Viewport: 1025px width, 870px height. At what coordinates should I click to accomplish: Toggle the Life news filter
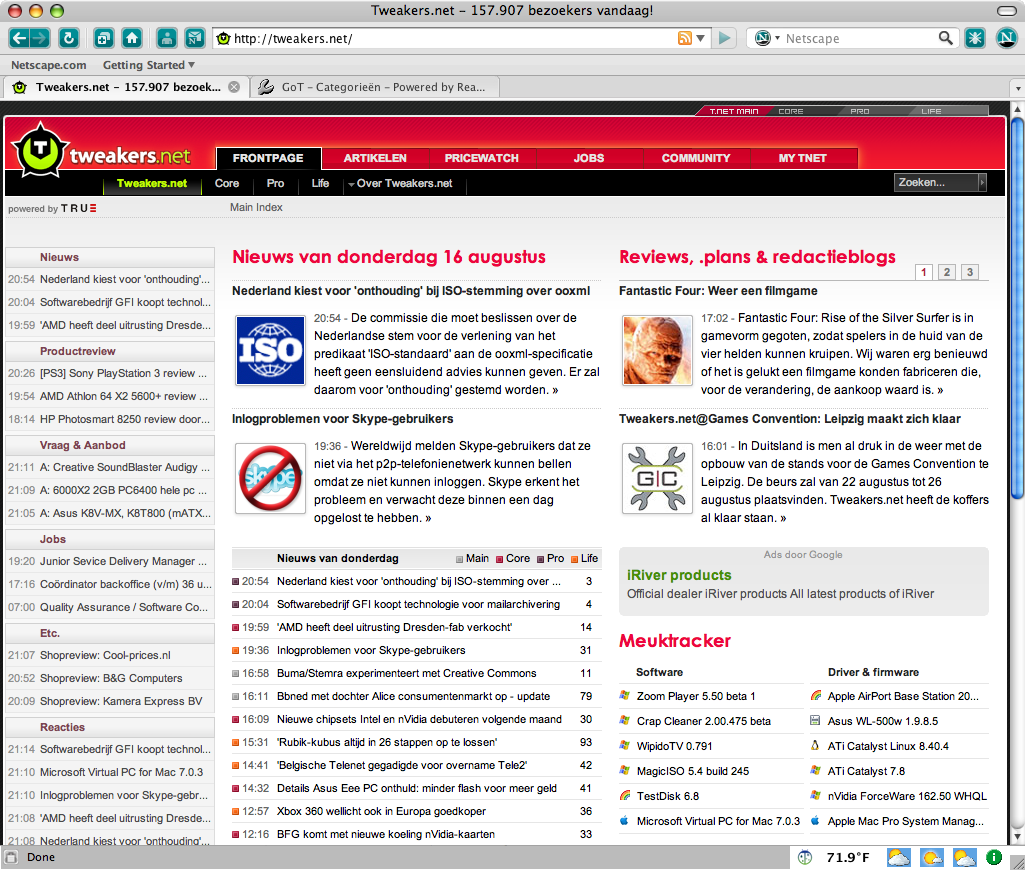(584, 558)
